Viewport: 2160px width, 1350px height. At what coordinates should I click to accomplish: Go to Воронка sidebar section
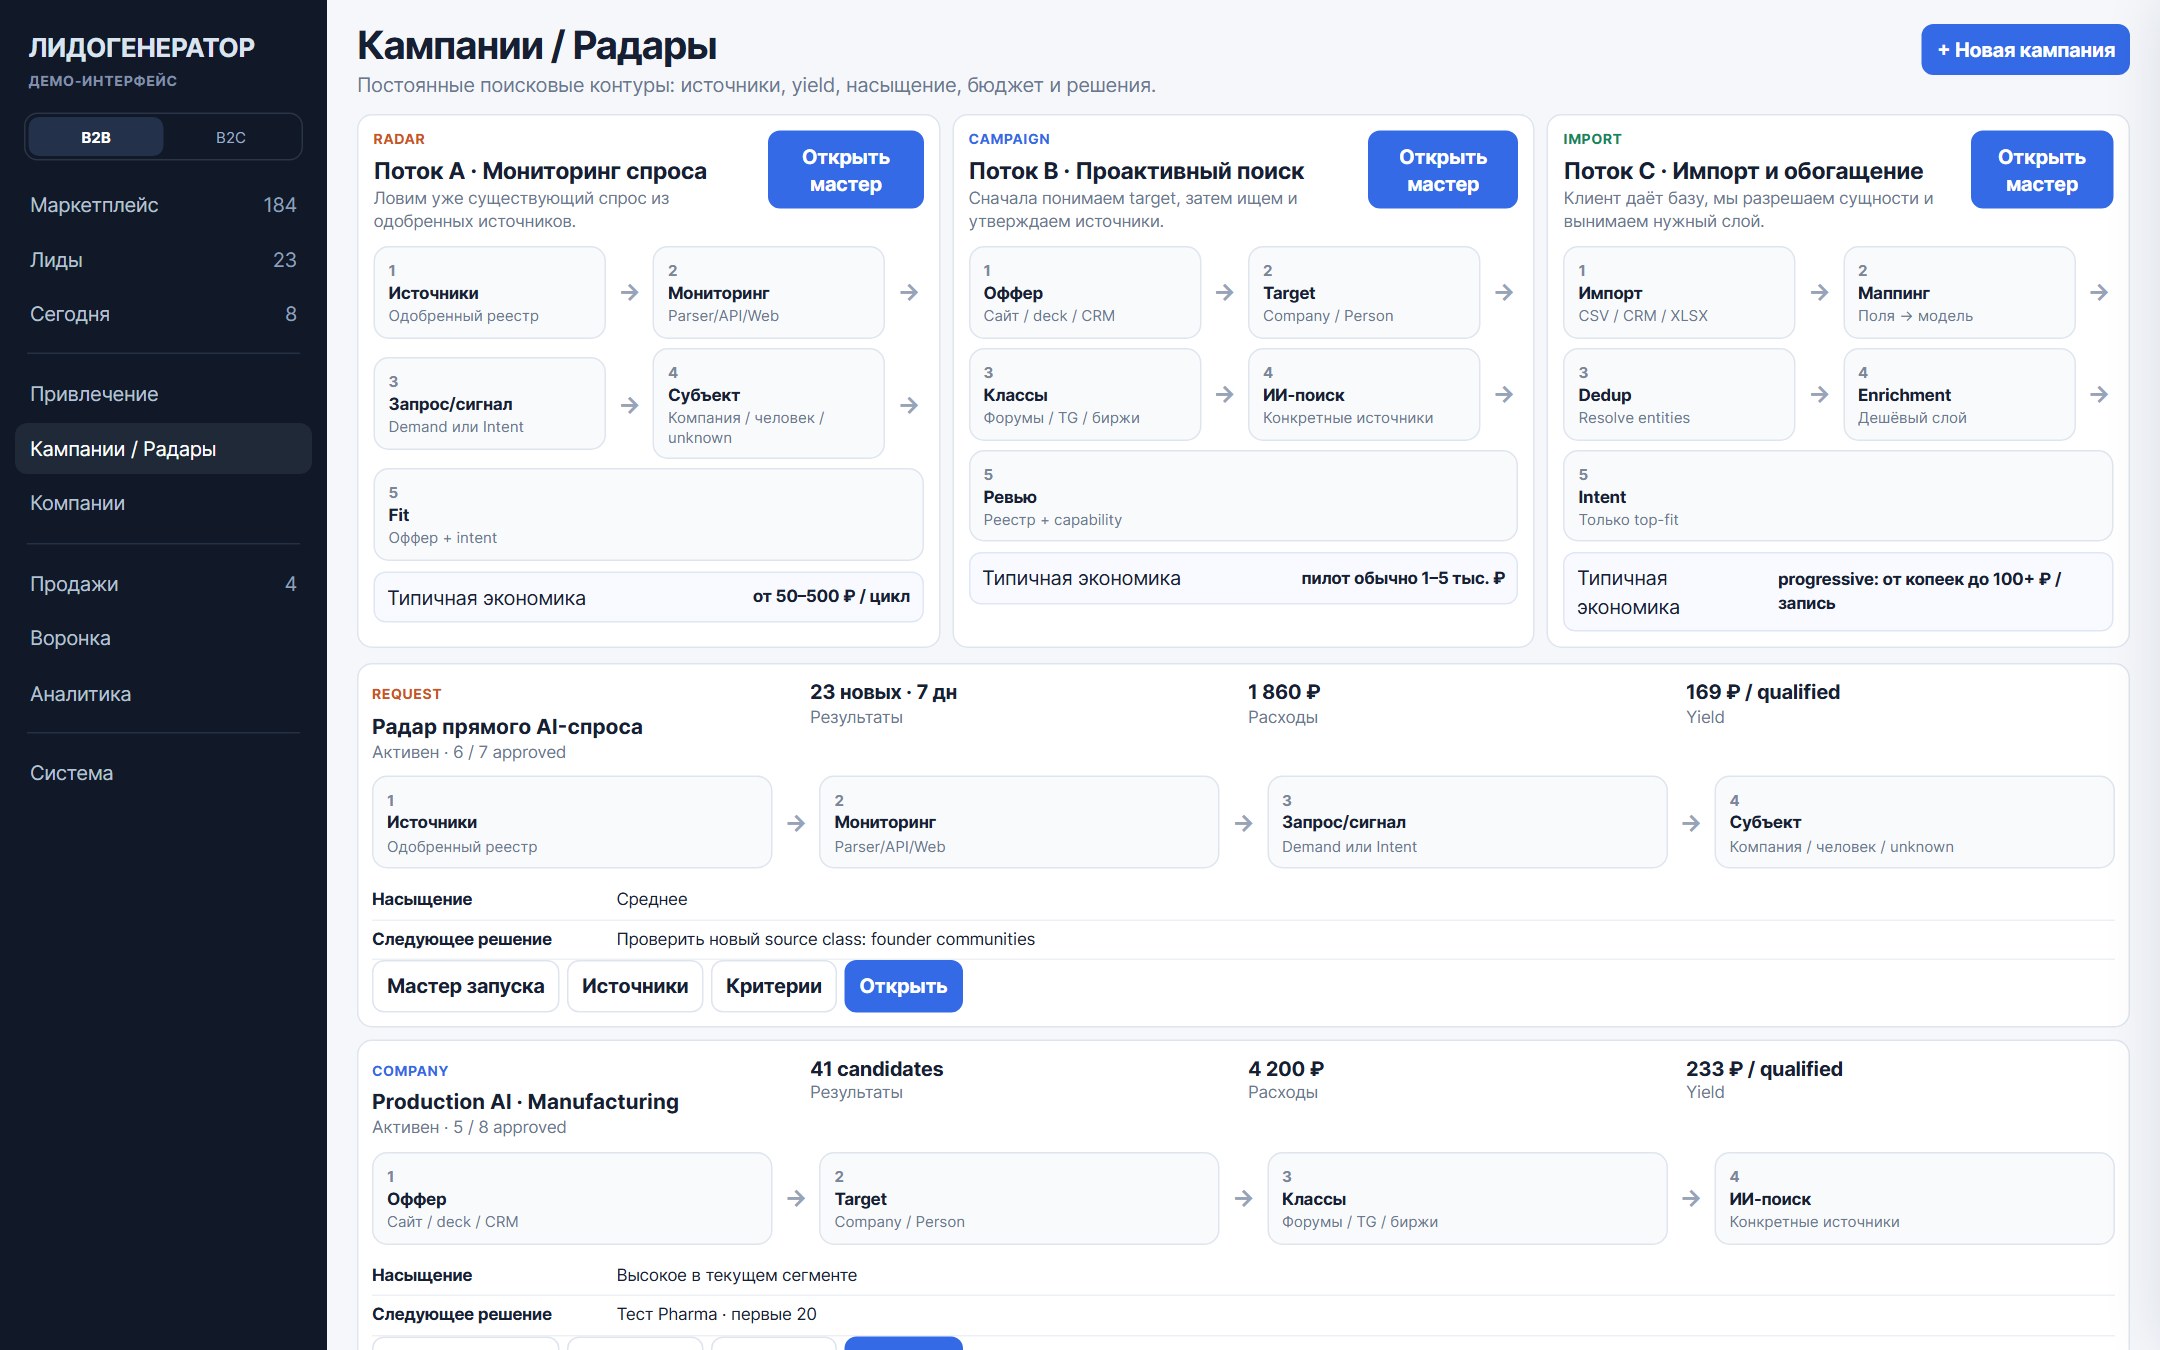coord(163,638)
